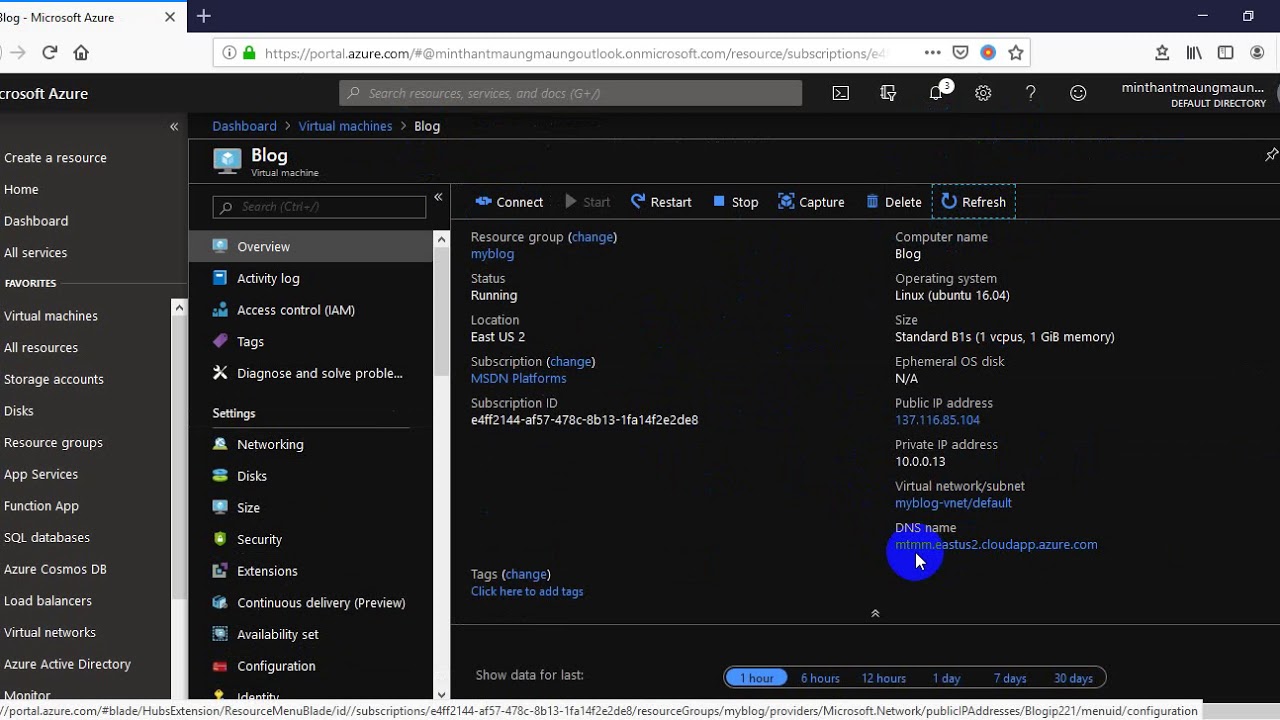The image size is (1280, 720).
Task: Select 7 days data range
Action: pyautogui.click(x=1010, y=678)
